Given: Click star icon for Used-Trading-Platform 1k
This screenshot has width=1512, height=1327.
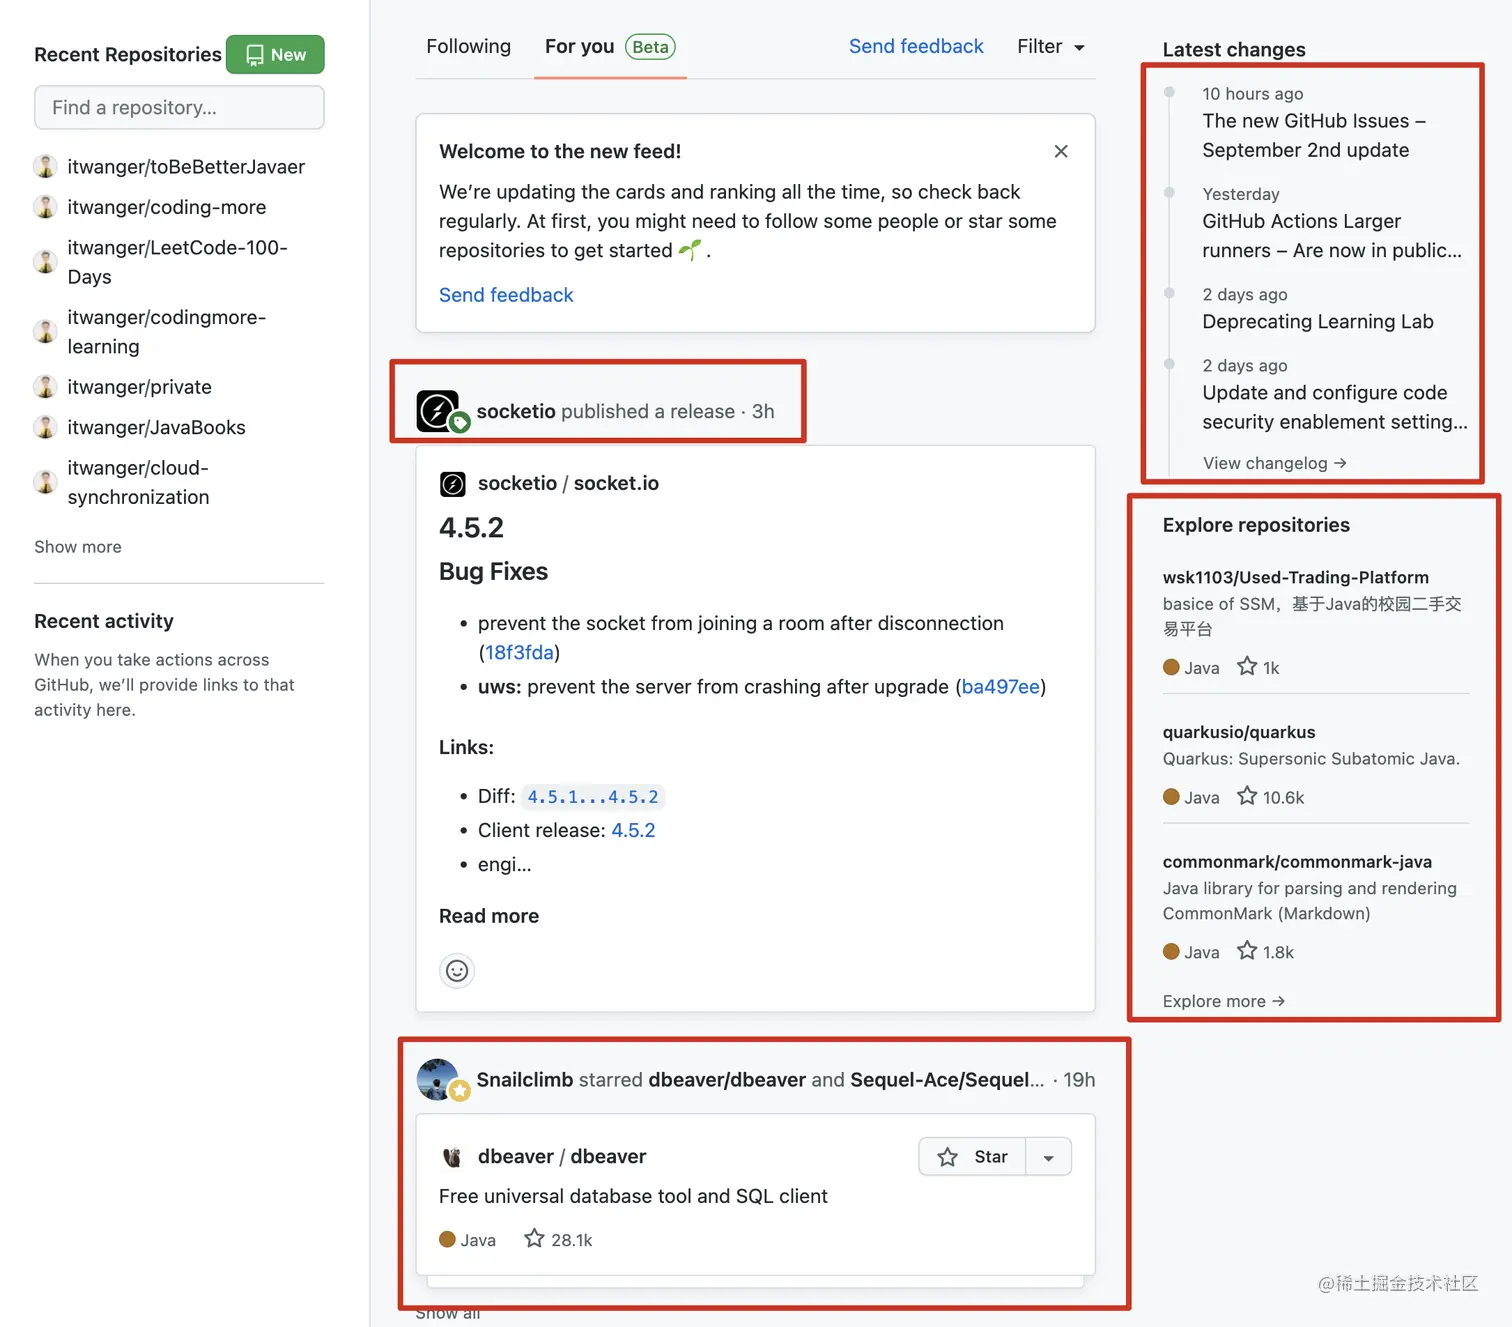Looking at the screenshot, I should (x=1247, y=666).
